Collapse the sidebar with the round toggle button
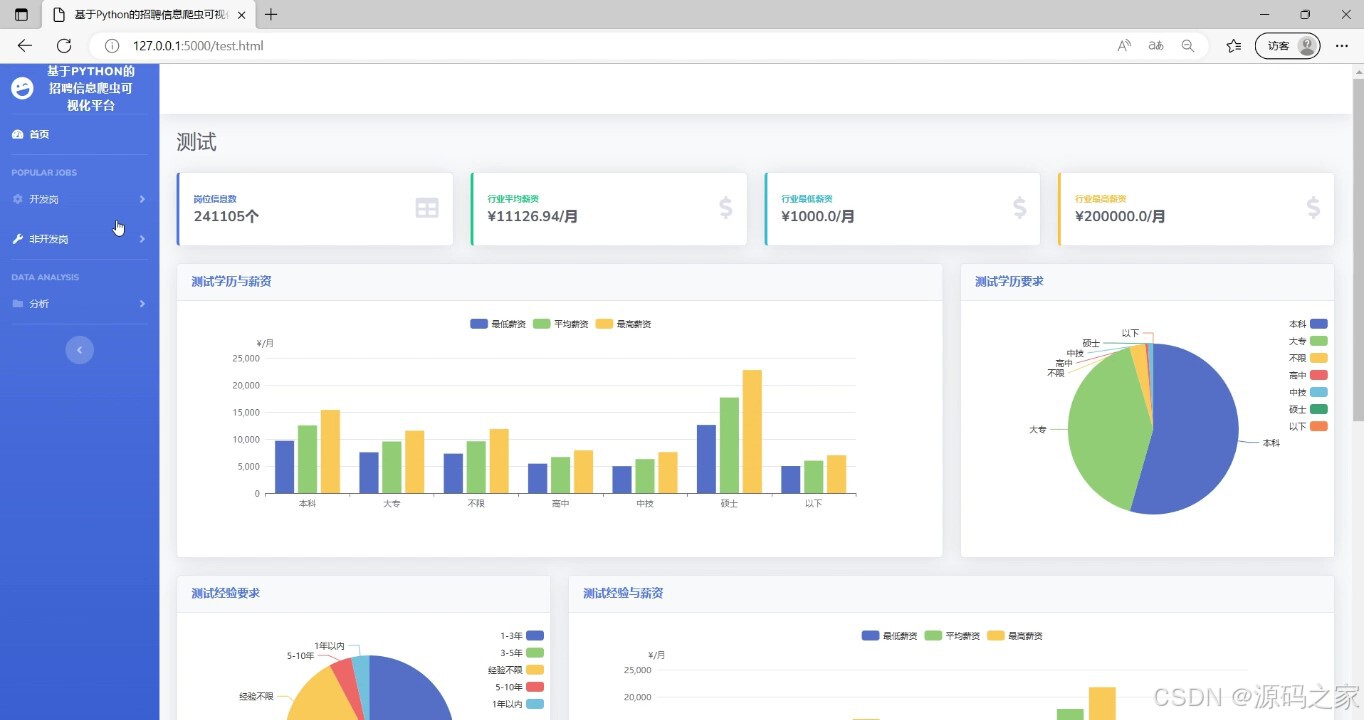This screenshot has height=720, width=1364. point(79,350)
